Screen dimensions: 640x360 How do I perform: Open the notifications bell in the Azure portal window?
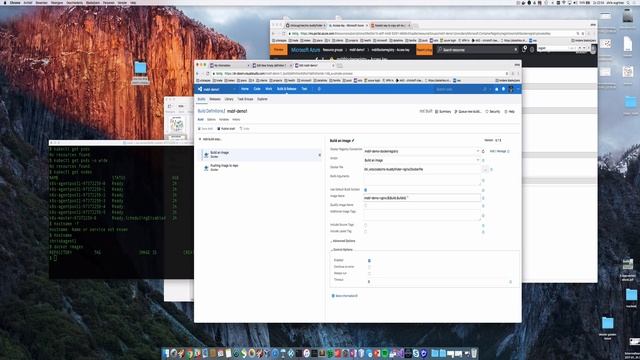click(524, 49)
